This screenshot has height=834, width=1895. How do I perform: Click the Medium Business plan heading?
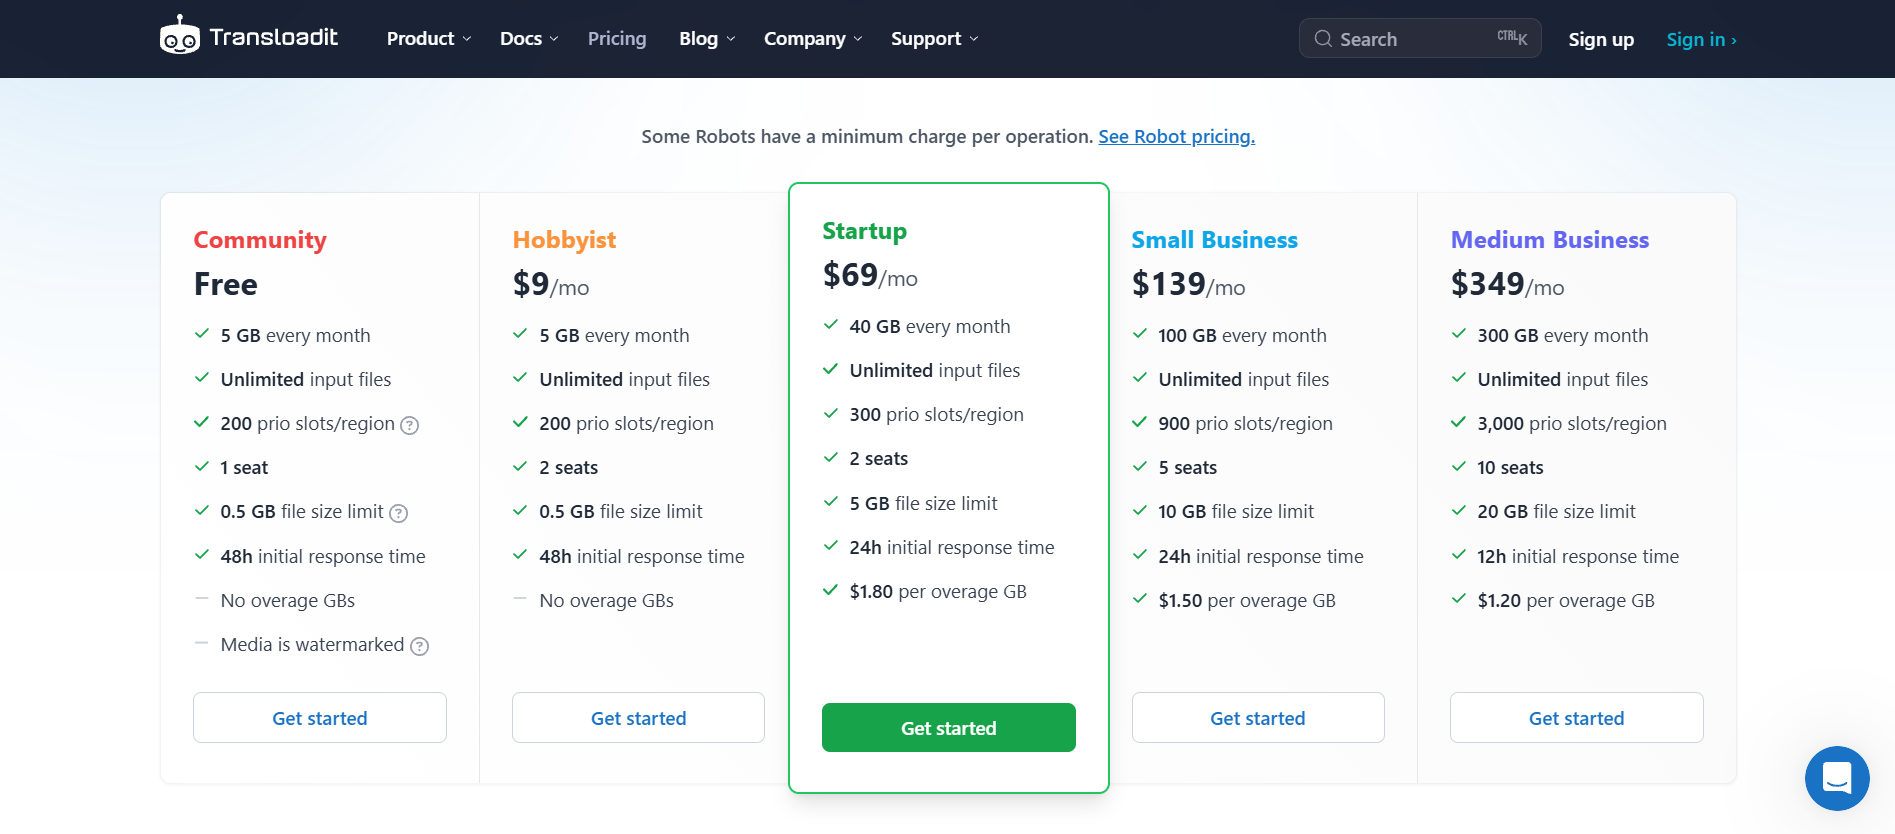[1549, 240]
